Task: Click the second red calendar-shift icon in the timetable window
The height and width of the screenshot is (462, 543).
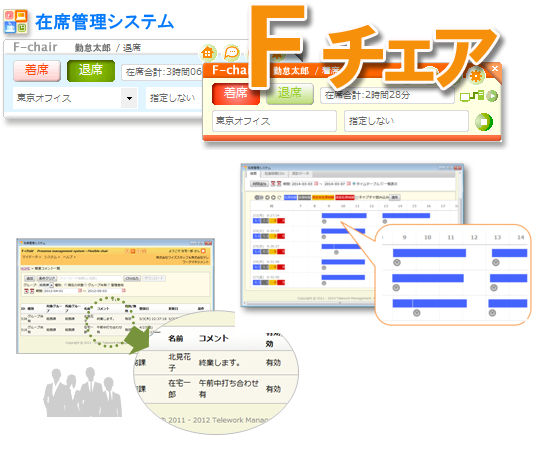Action: 279,184
